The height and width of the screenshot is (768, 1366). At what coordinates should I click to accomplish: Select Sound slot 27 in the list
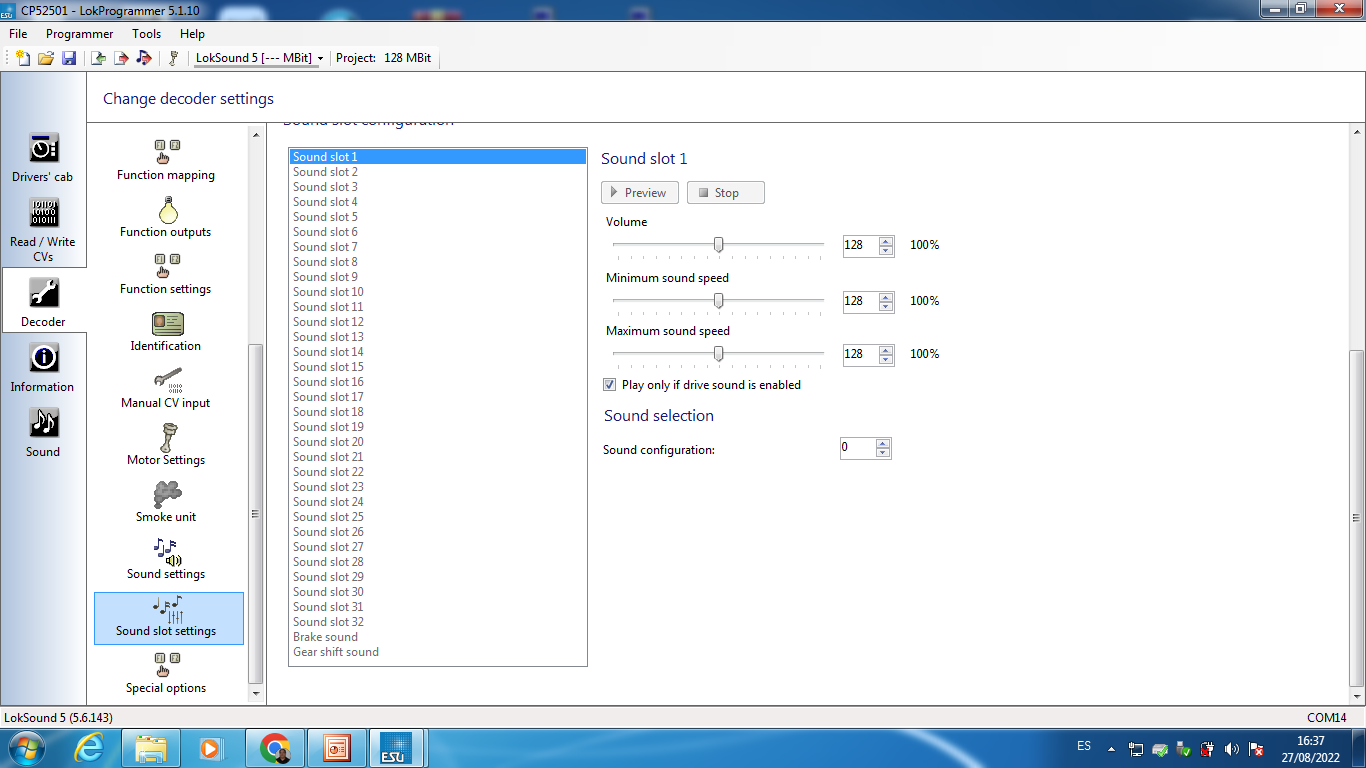pos(438,547)
